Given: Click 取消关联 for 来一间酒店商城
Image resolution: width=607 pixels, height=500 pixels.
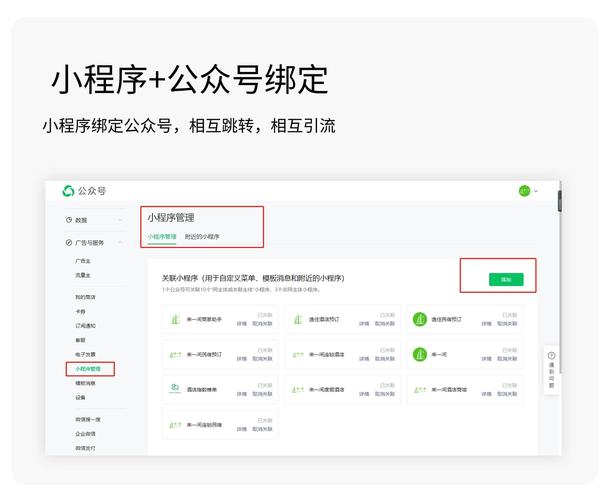Looking at the screenshot, I should (x=507, y=394).
